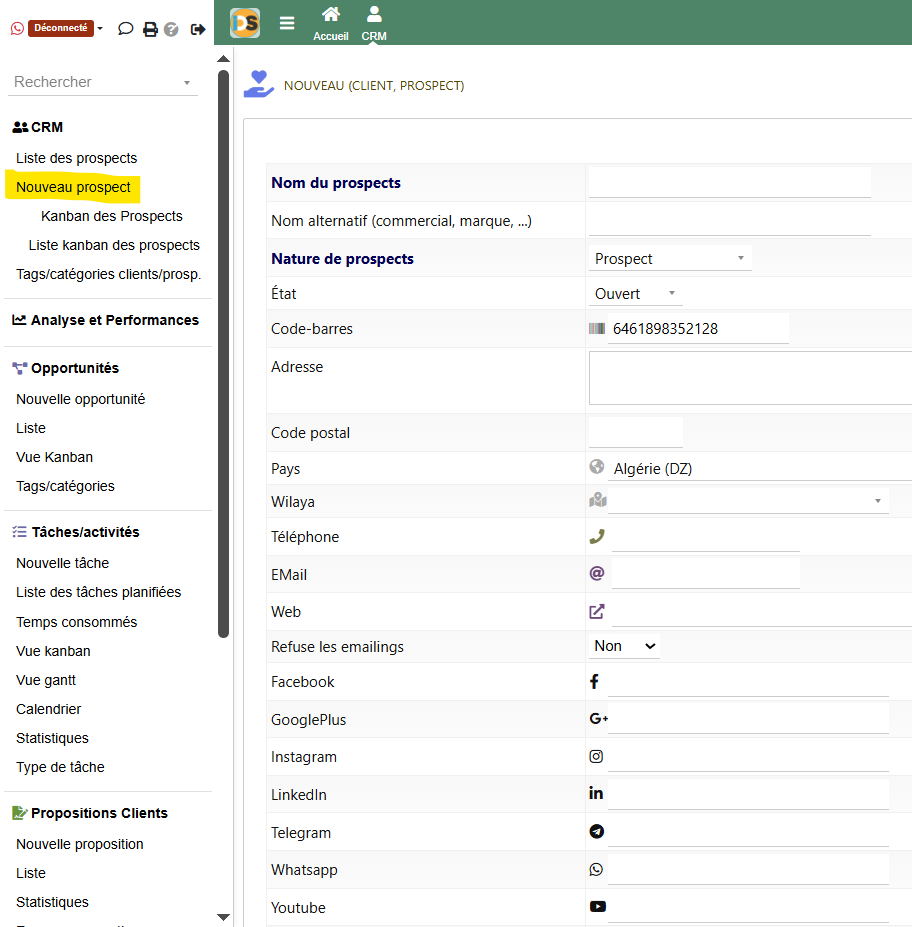
Task: Open the hamburger menu icon
Action: click(x=287, y=23)
